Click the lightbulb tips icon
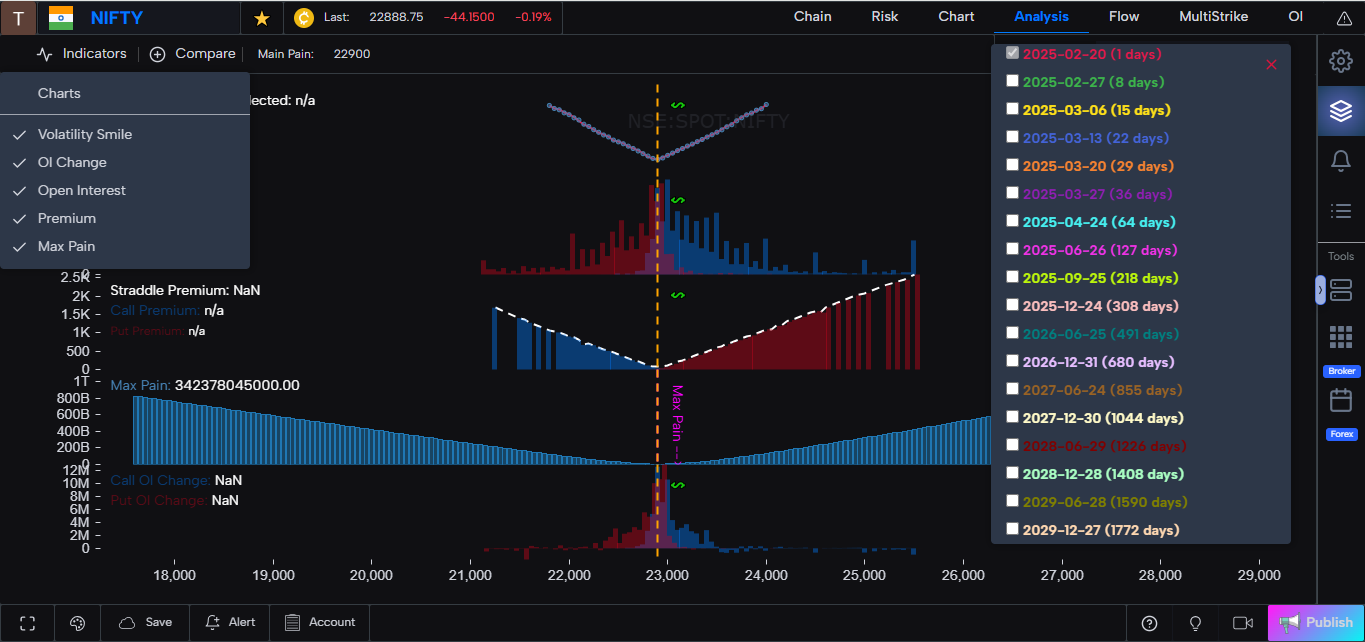Image resolution: width=1365 pixels, height=642 pixels. 1196,622
